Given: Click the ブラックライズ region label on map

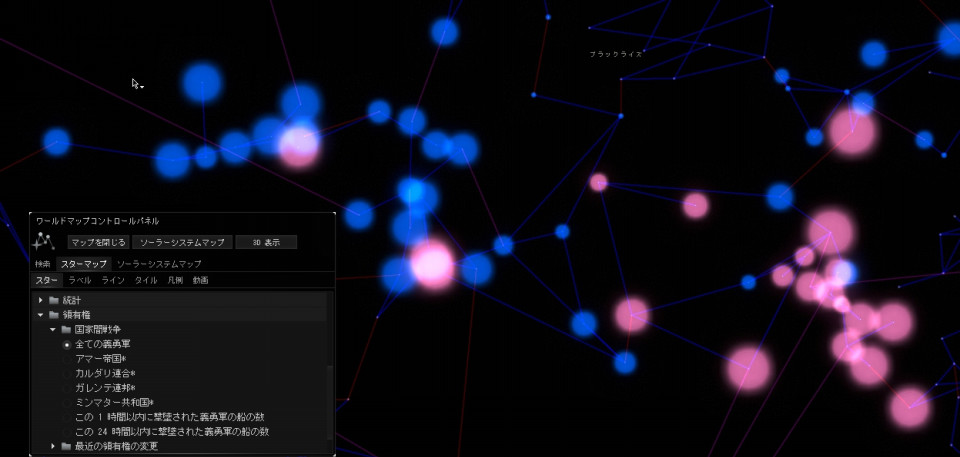Looking at the screenshot, I should coord(615,54).
